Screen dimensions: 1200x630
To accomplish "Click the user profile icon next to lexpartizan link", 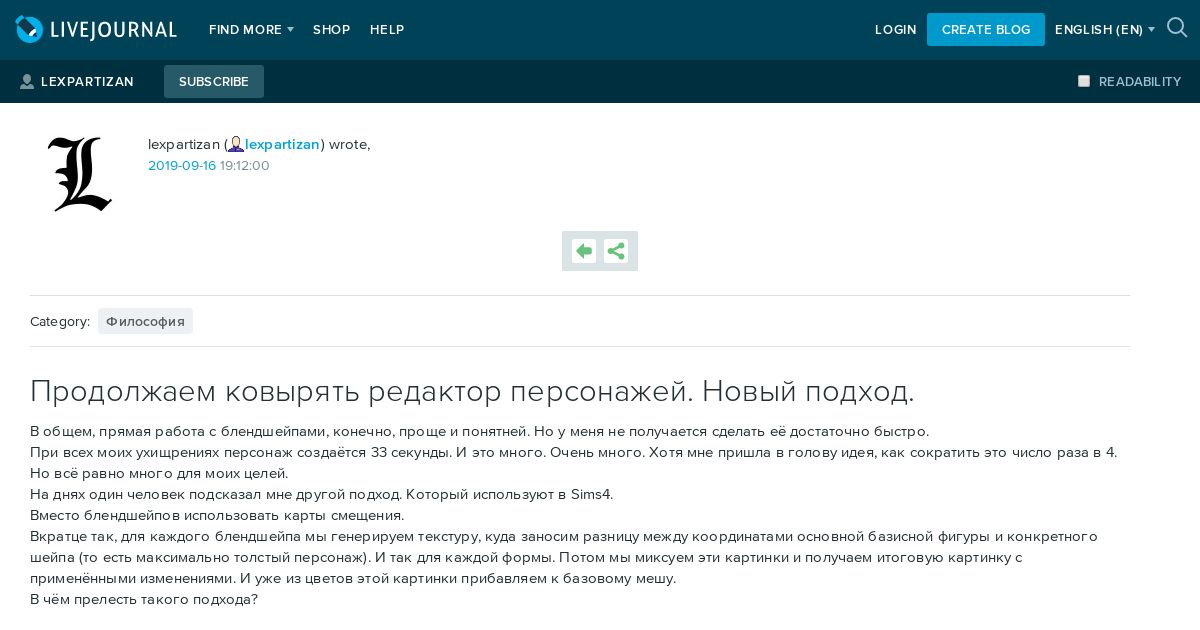I will [x=236, y=144].
